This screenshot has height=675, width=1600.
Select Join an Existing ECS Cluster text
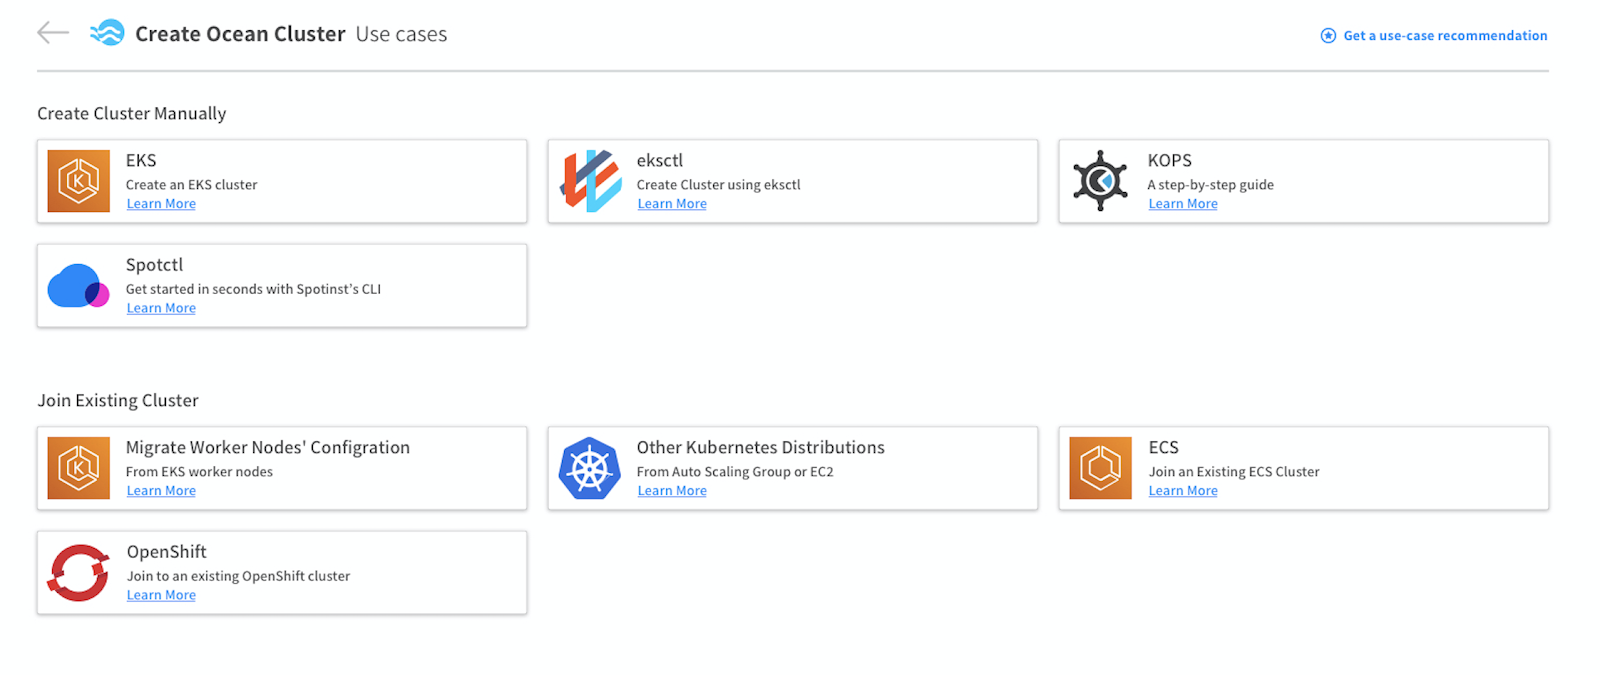[x=1234, y=472]
